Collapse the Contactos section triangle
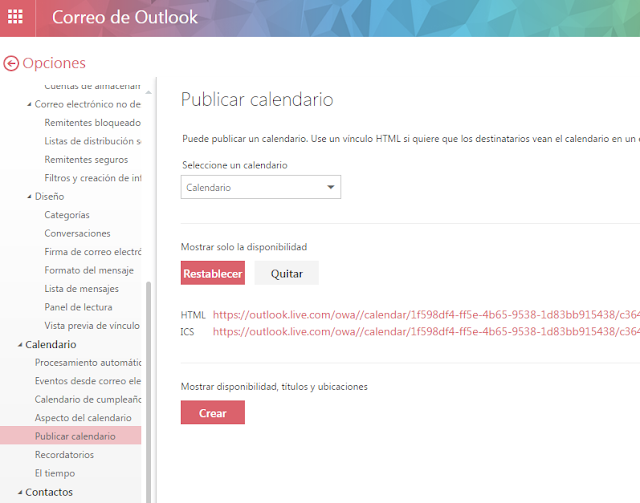 click(20, 493)
